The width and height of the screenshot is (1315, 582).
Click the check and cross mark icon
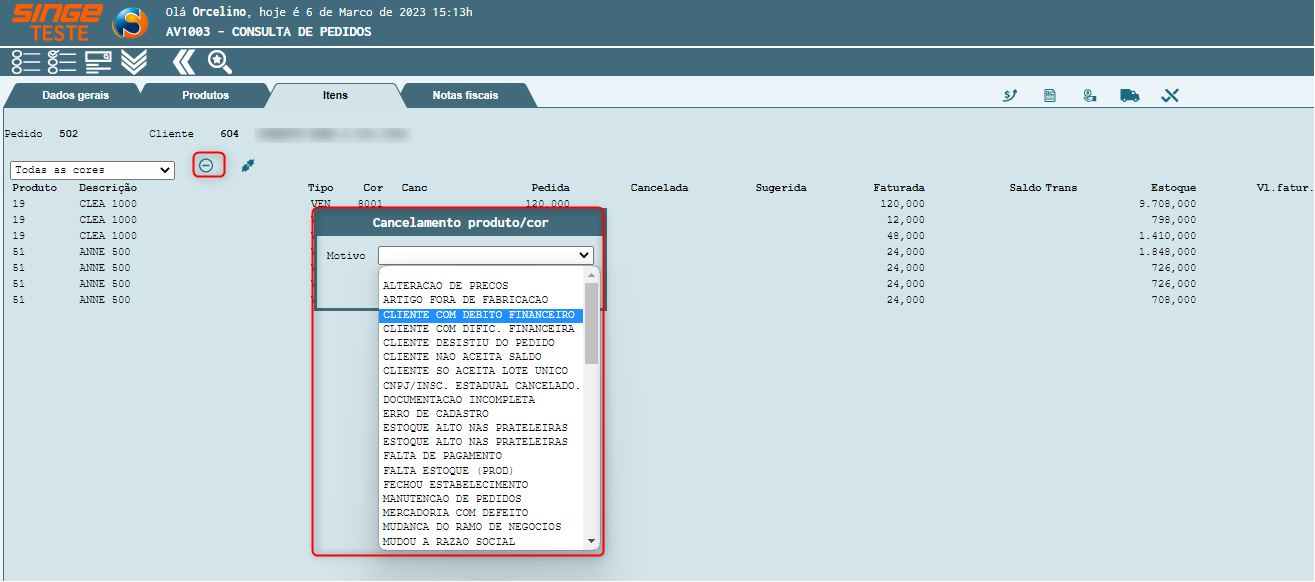tap(1171, 95)
